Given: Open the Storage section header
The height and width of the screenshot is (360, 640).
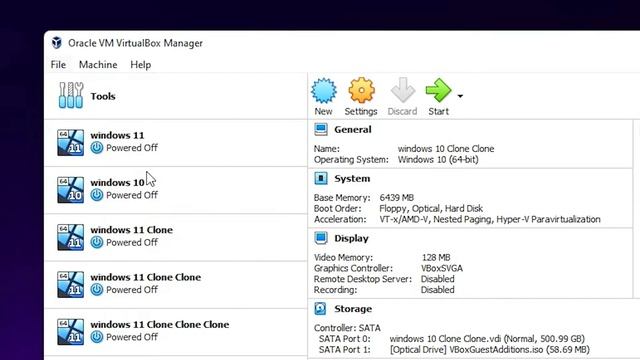Looking at the screenshot, I should 353,309.
